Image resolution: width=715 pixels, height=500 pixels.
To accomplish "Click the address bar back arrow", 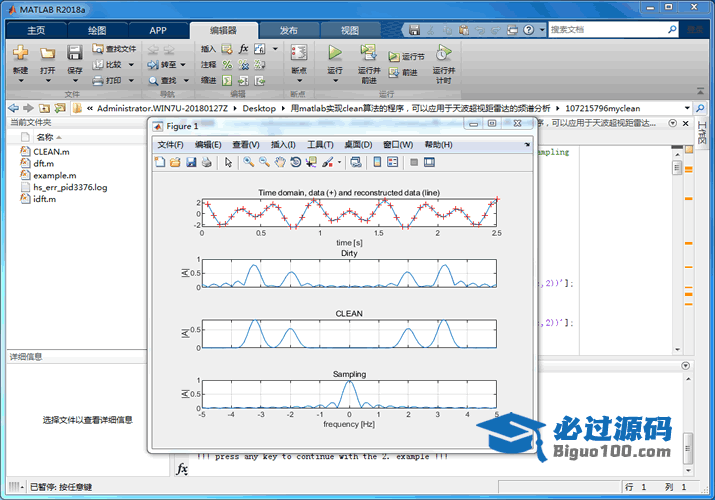I will (14, 108).
